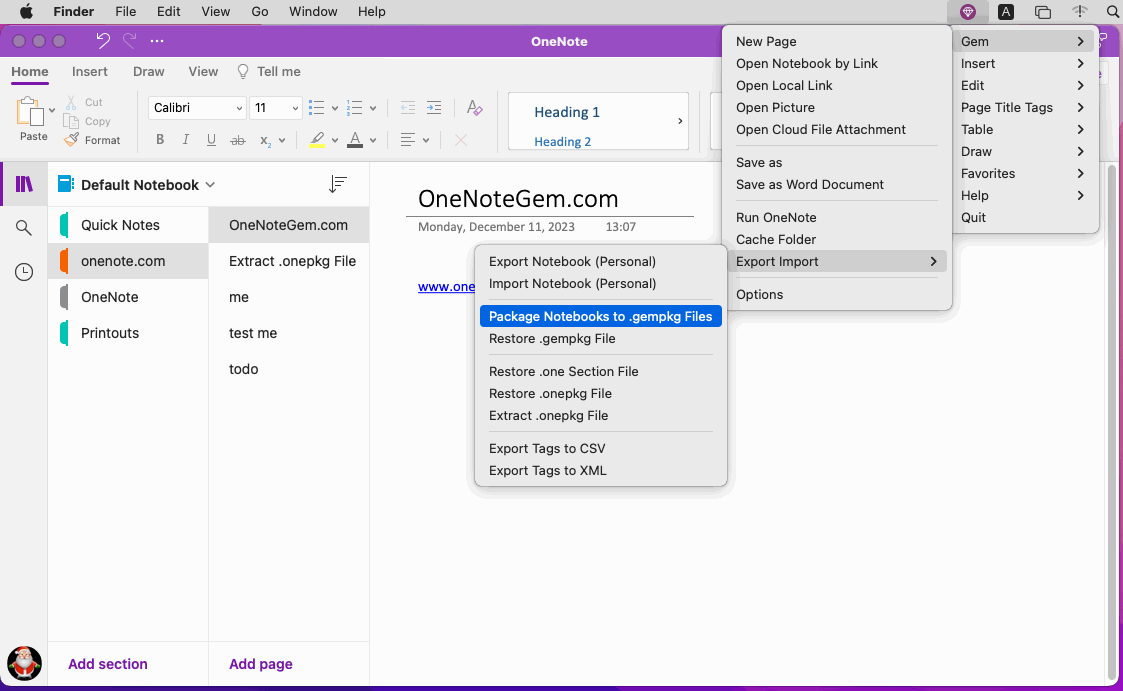Apply the font color swatch
The width and height of the screenshot is (1123, 691).
click(x=355, y=140)
